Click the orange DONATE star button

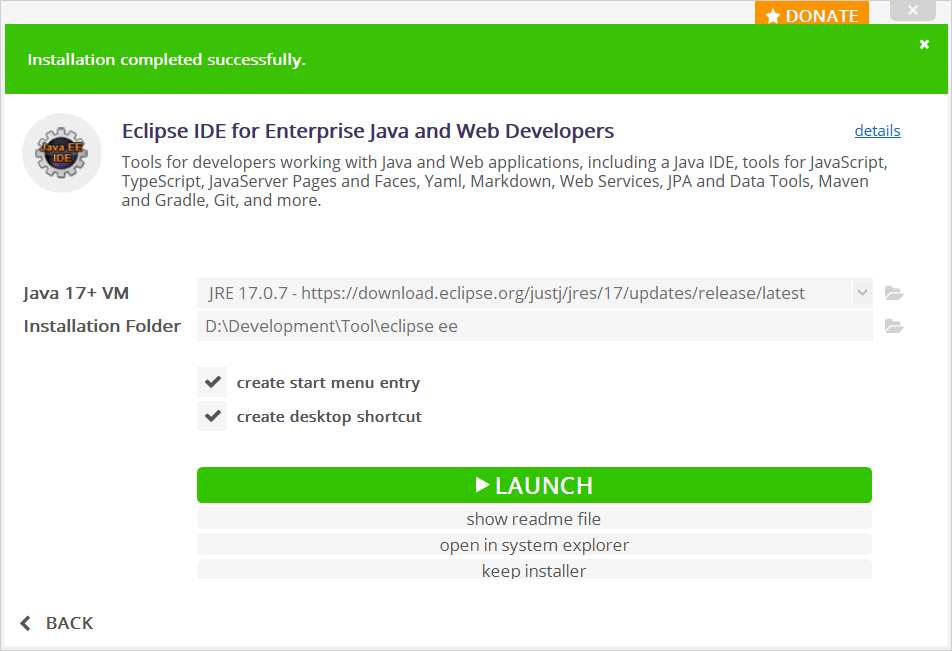tap(812, 15)
